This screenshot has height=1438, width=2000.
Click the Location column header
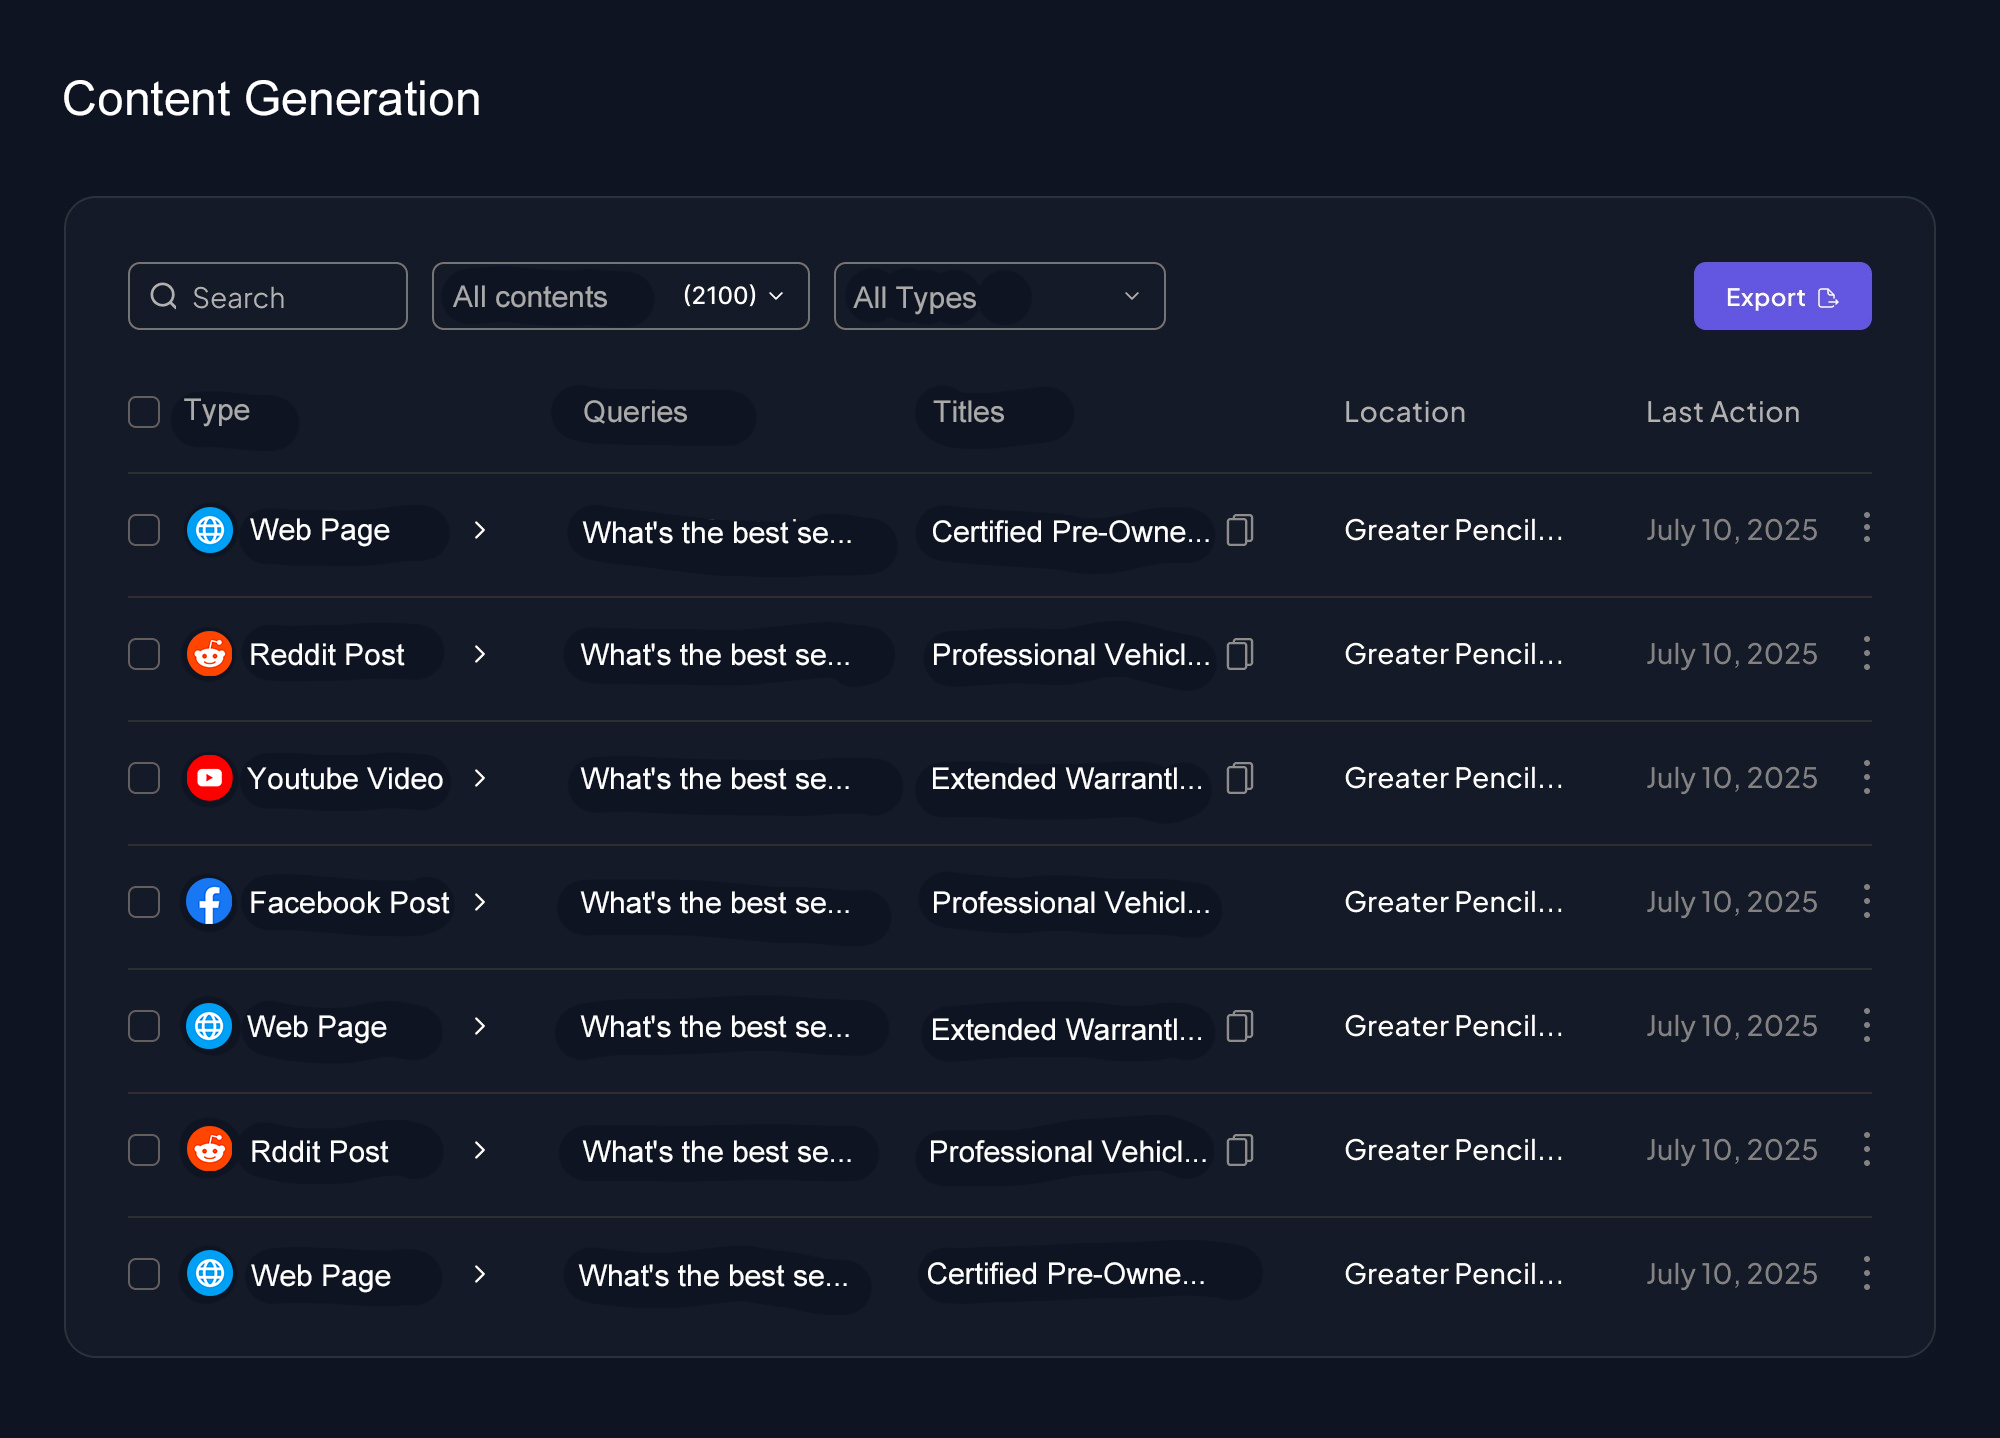pos(1404,412)
